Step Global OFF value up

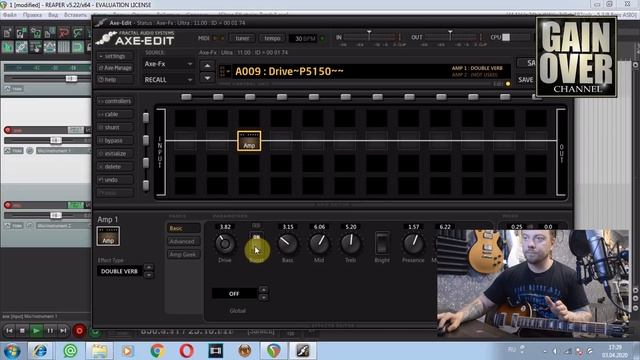[x=264, y=289]
